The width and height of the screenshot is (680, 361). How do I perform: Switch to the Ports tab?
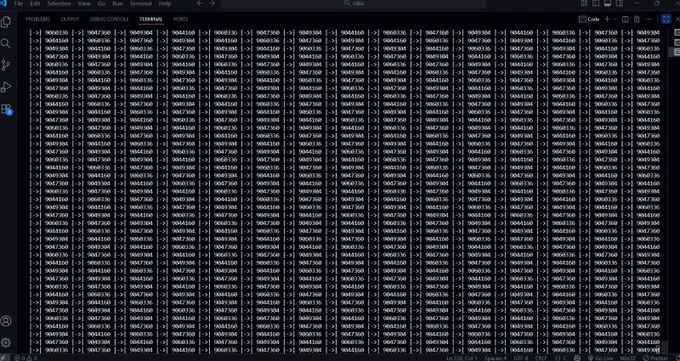(181, 19)
